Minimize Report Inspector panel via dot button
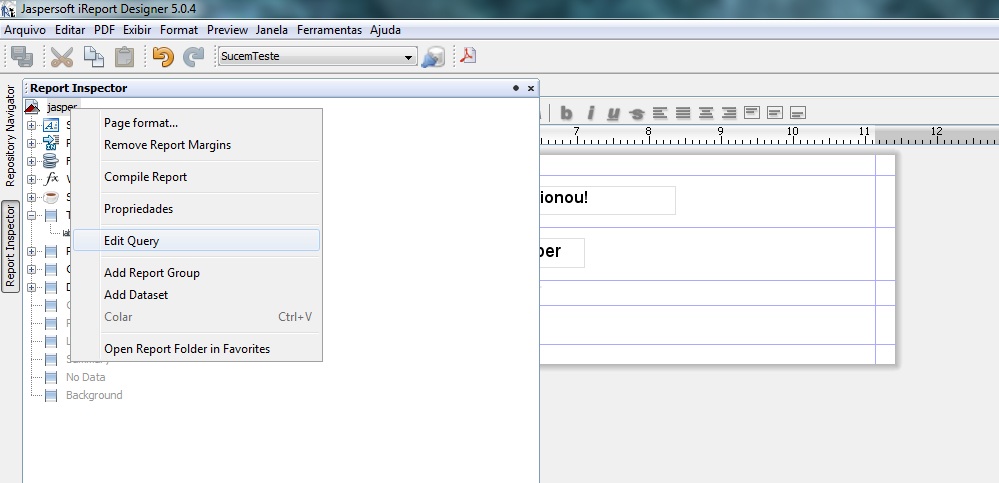999x483 pixels. (516, 88)
